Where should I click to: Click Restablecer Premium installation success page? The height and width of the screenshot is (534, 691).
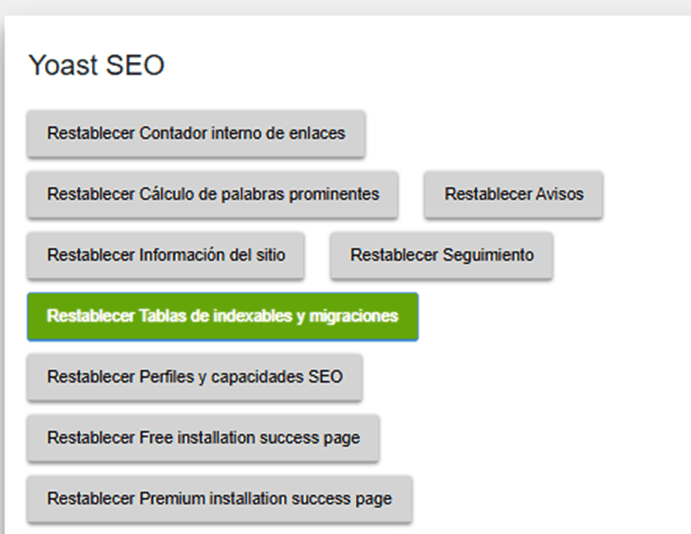[x=219, y=499]
